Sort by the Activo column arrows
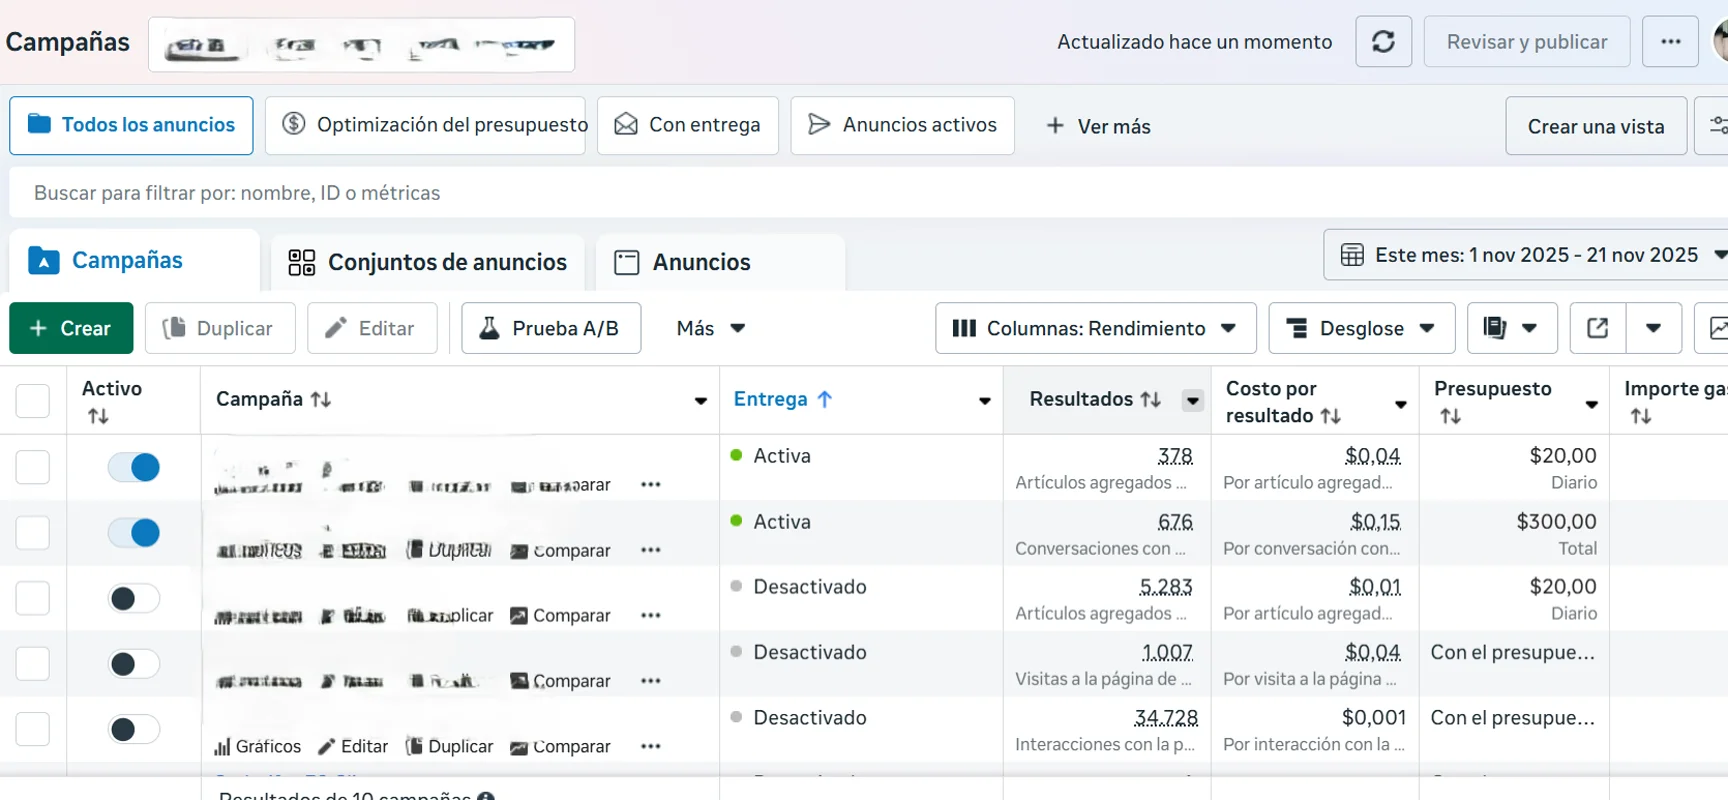The width and height of the screenshot is (1728, 800). pos(98,416)
